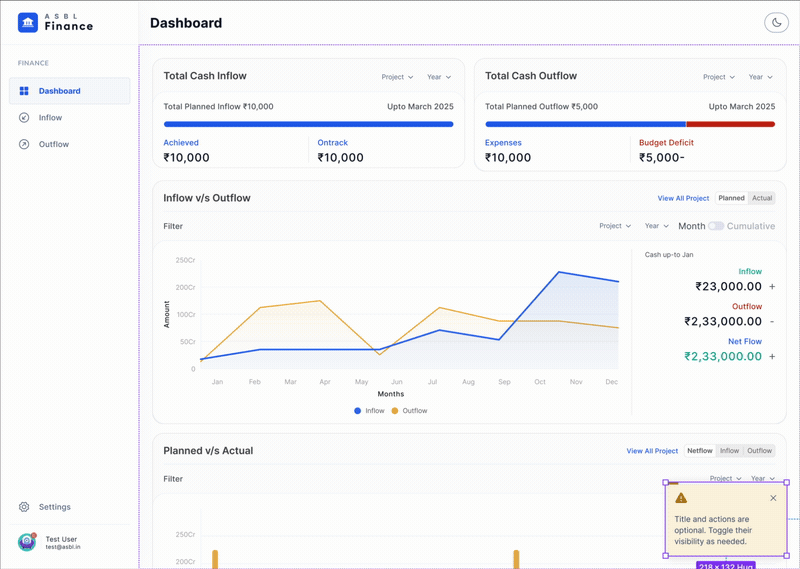Click the Dashboard grid icon in sidebar
800x569 pixels.
(x=24, y=91)
